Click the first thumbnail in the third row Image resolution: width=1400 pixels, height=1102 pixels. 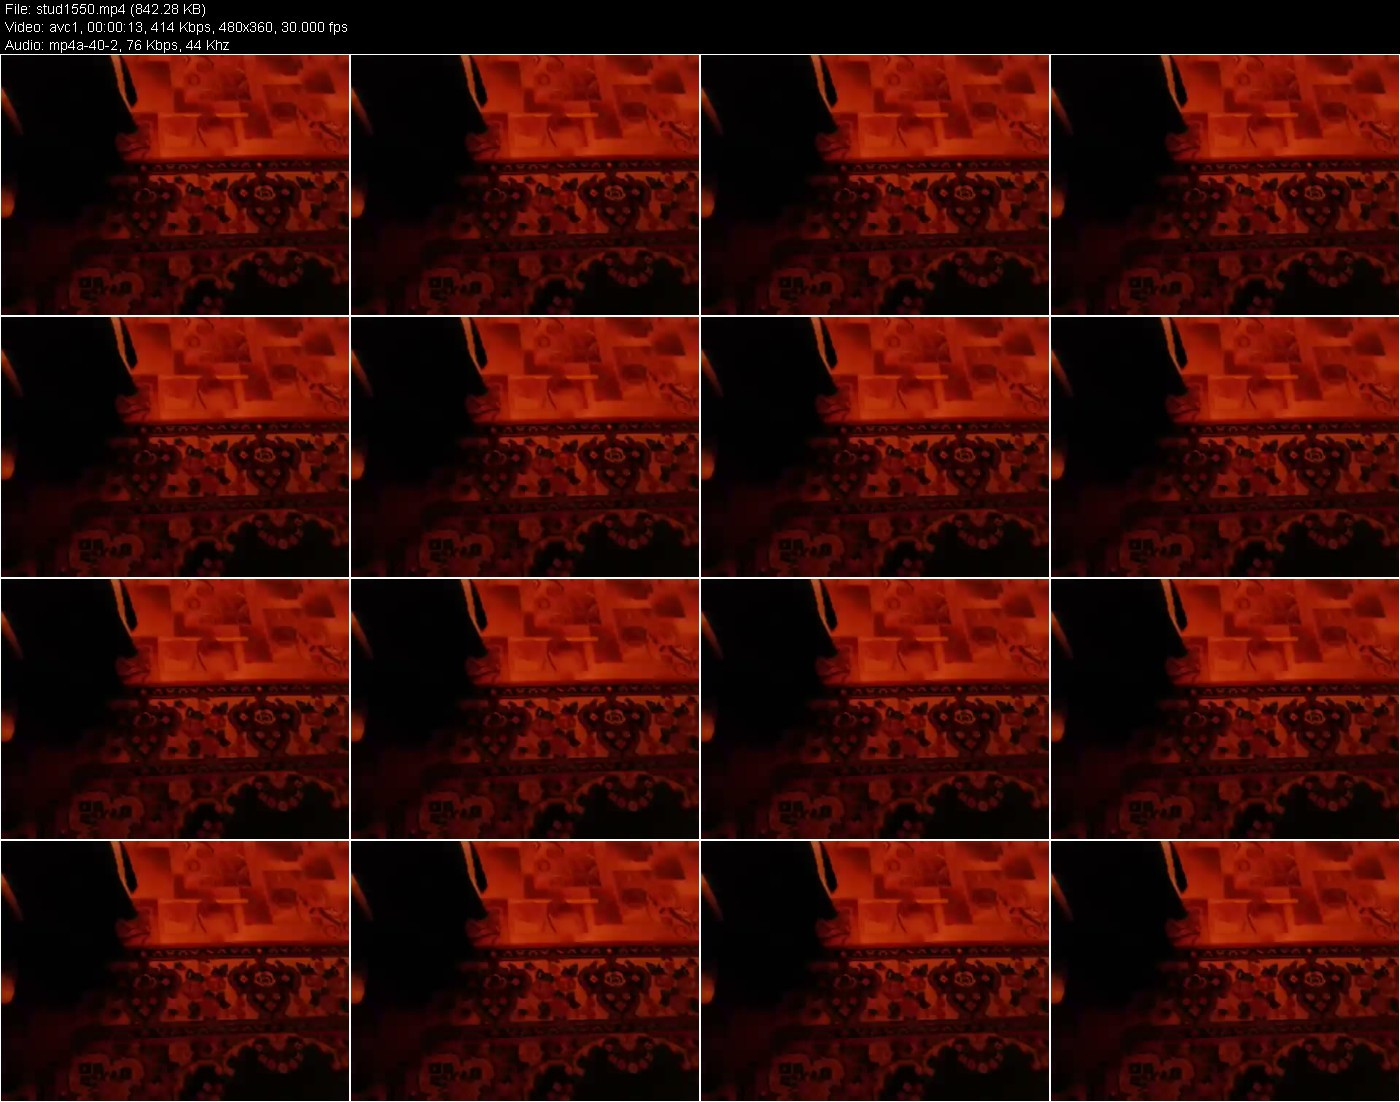coord(175,709)
